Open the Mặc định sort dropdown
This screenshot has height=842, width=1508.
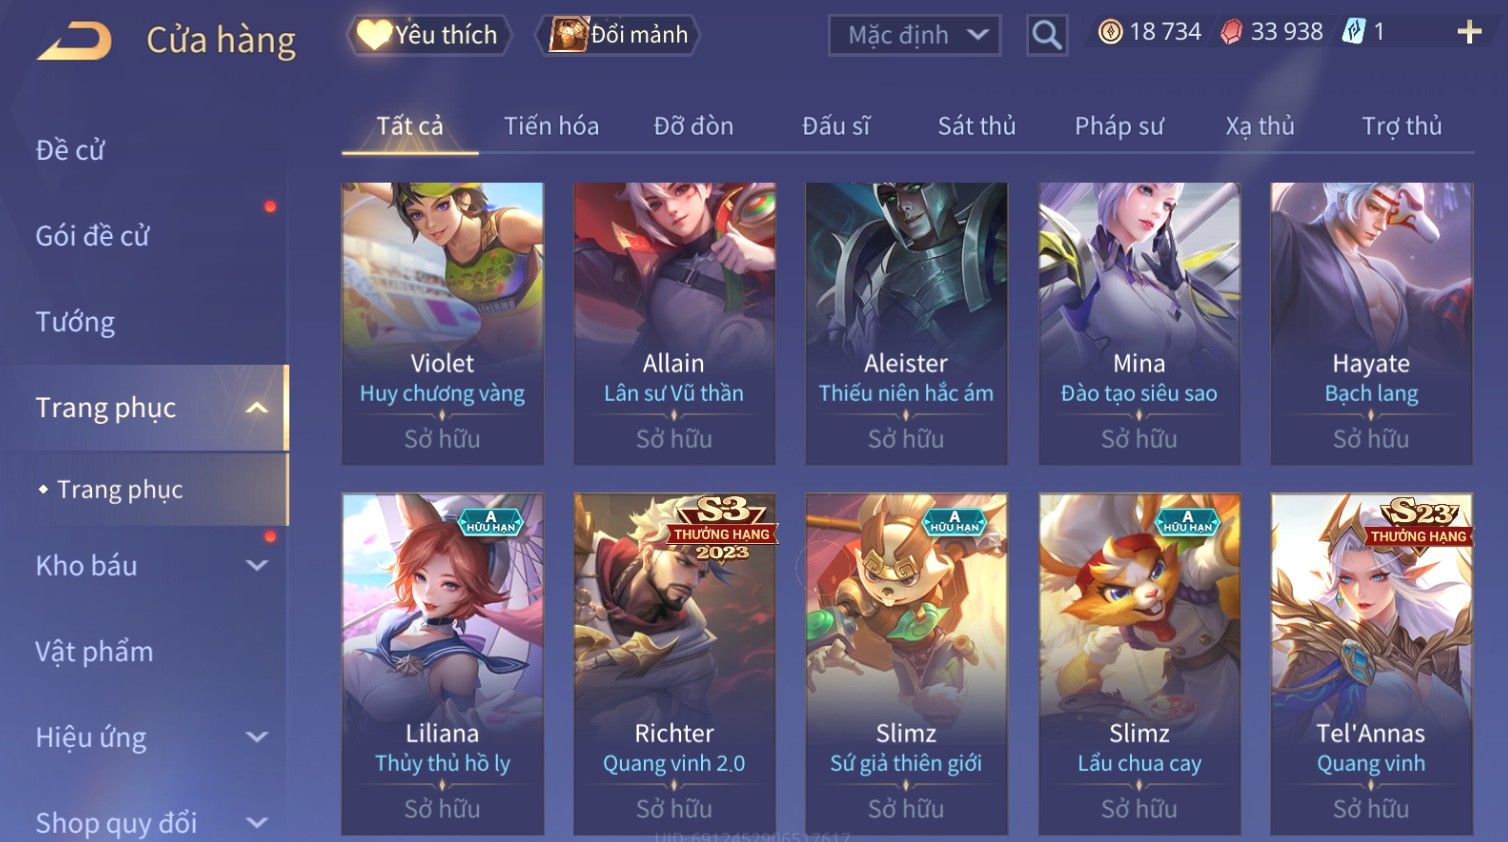[914, 36]
